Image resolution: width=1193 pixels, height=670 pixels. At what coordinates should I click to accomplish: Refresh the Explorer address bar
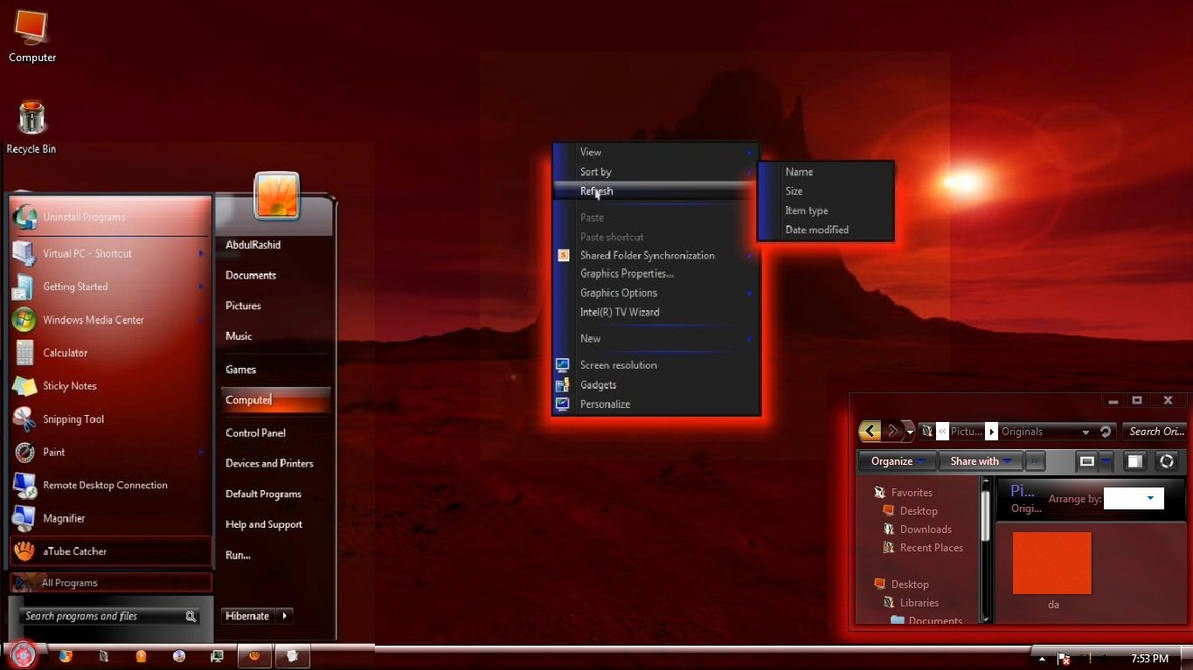pyautogui.click(x=1106, y=431)
